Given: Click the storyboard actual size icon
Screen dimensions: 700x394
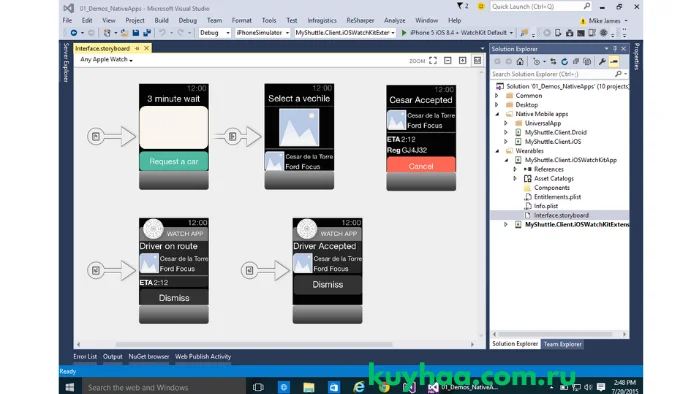Looking at the screenshot, I should 477,60.
